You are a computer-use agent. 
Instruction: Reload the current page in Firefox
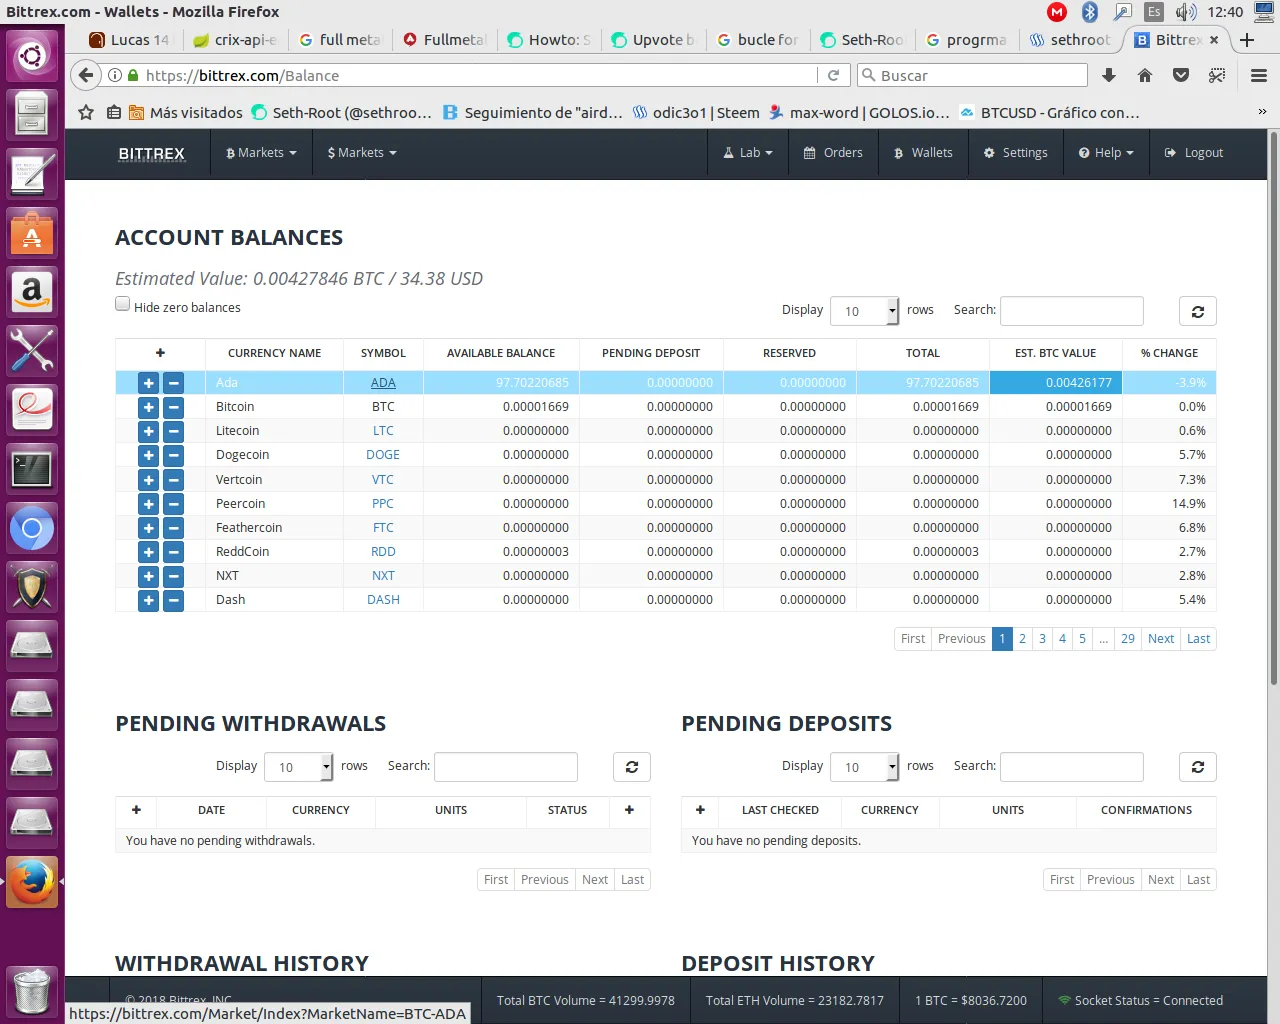pyautogui.click(x=833, y=75)
